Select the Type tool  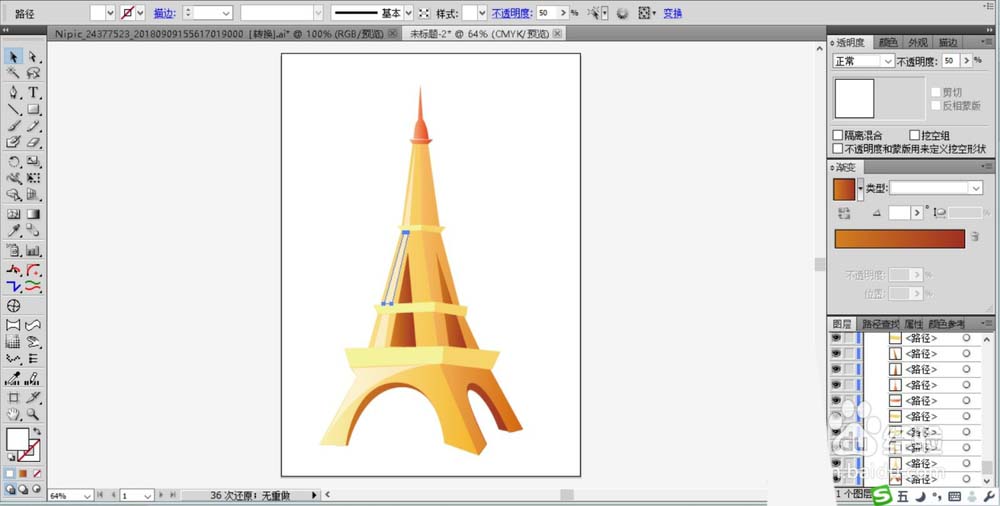click(x=33, y=93)
